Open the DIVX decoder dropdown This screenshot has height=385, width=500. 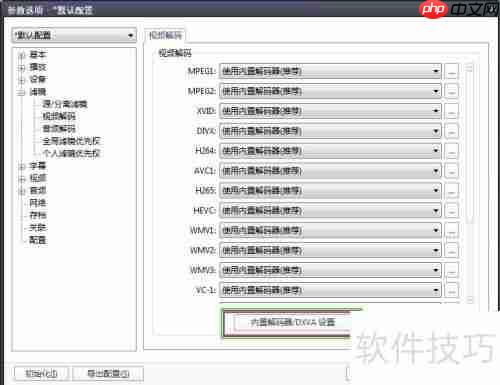pos(330,131)
